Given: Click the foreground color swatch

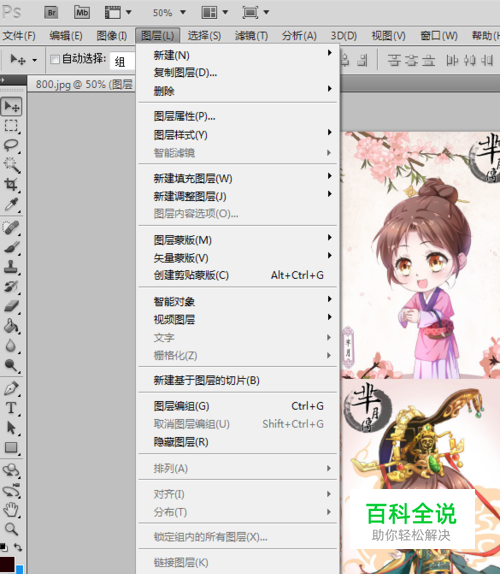Looking at the screenshot, I should (x=7, y=565).
